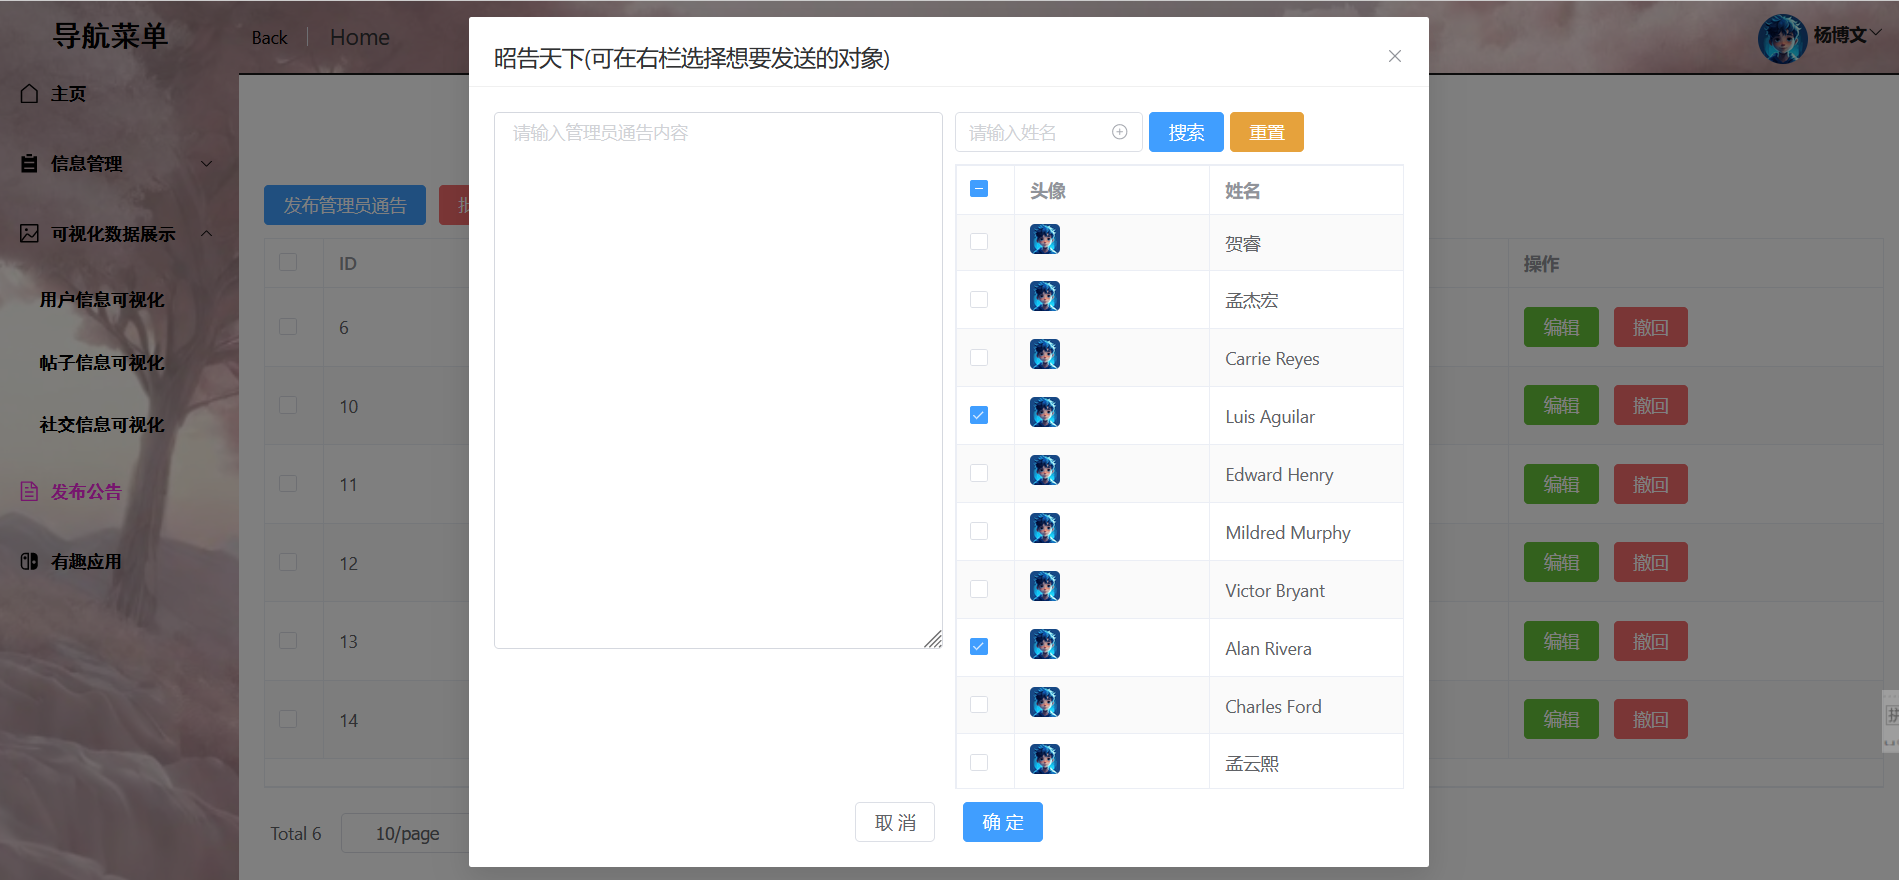Focus the 请输入管理员通告内容 textarea
The height and width of the screenshot is (880, 1899).
pos(718,380)
